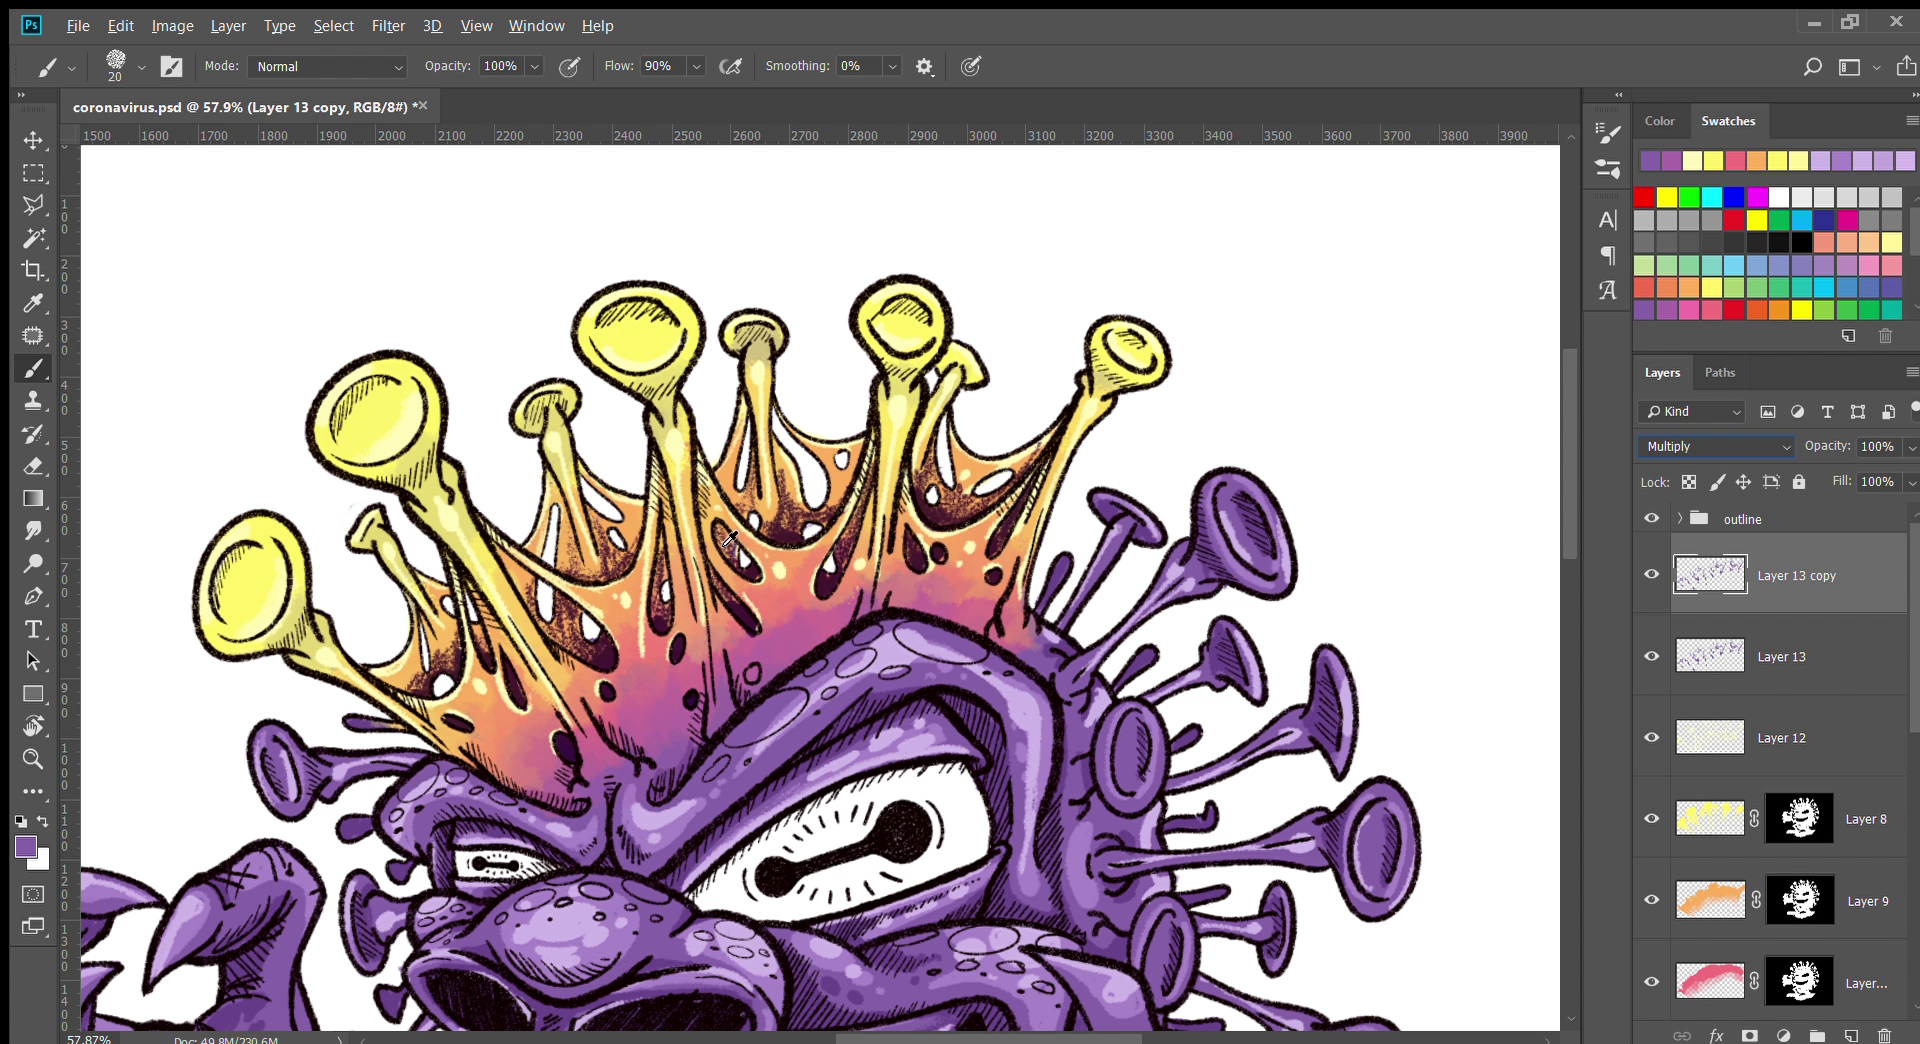1920x1044 pixels.
Task: Select the Zoom tool
Action: pos(33,759)
